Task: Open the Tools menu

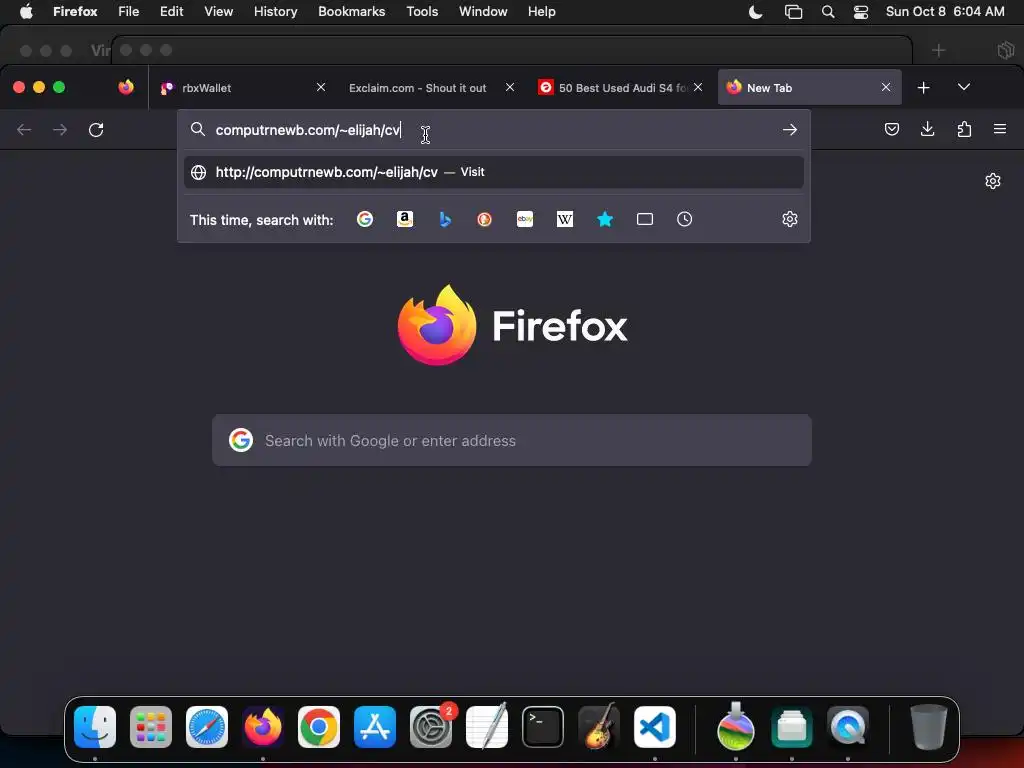Action: point(422,12)
